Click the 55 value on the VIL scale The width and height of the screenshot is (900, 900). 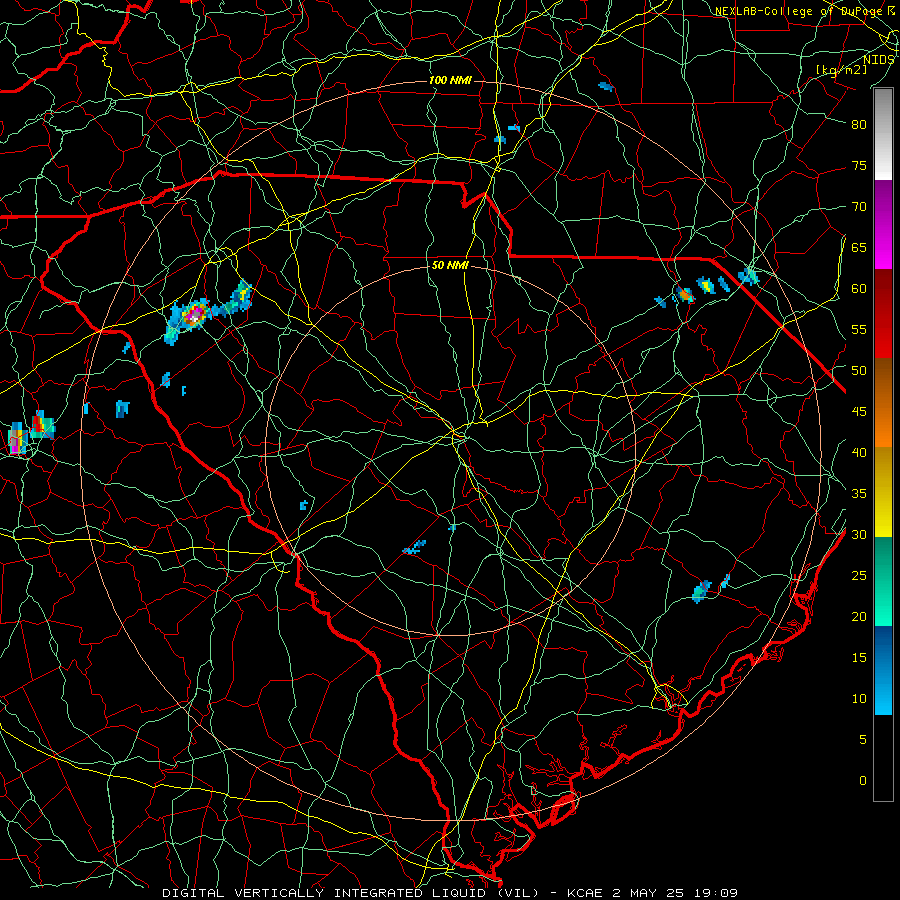point(859,329)
